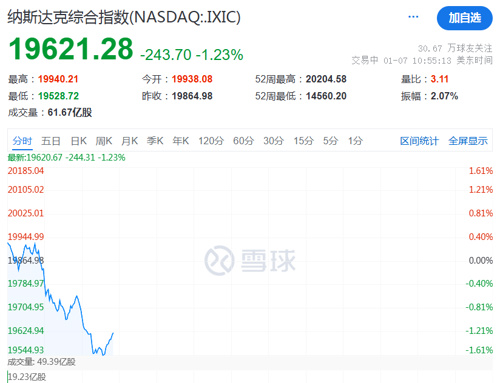
Task: Click the chart's 成交量: 49.39亿股 volume label
Action: click(x=42, y=362)
